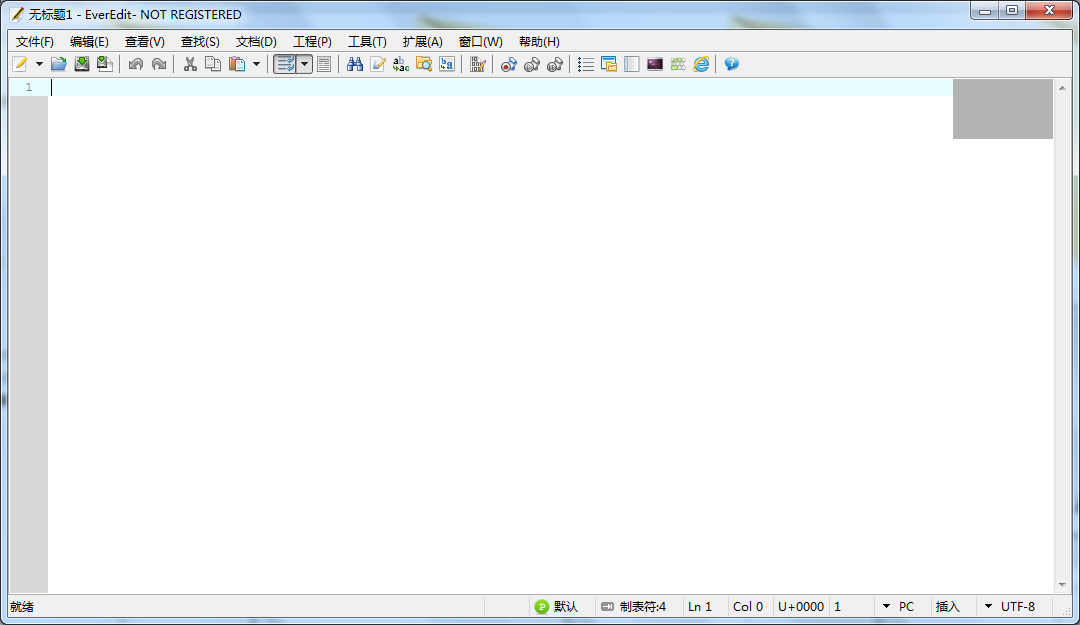The image size is (1080, 625).
Task: Click line number 1 in the gutter
Action: point(29,87)
